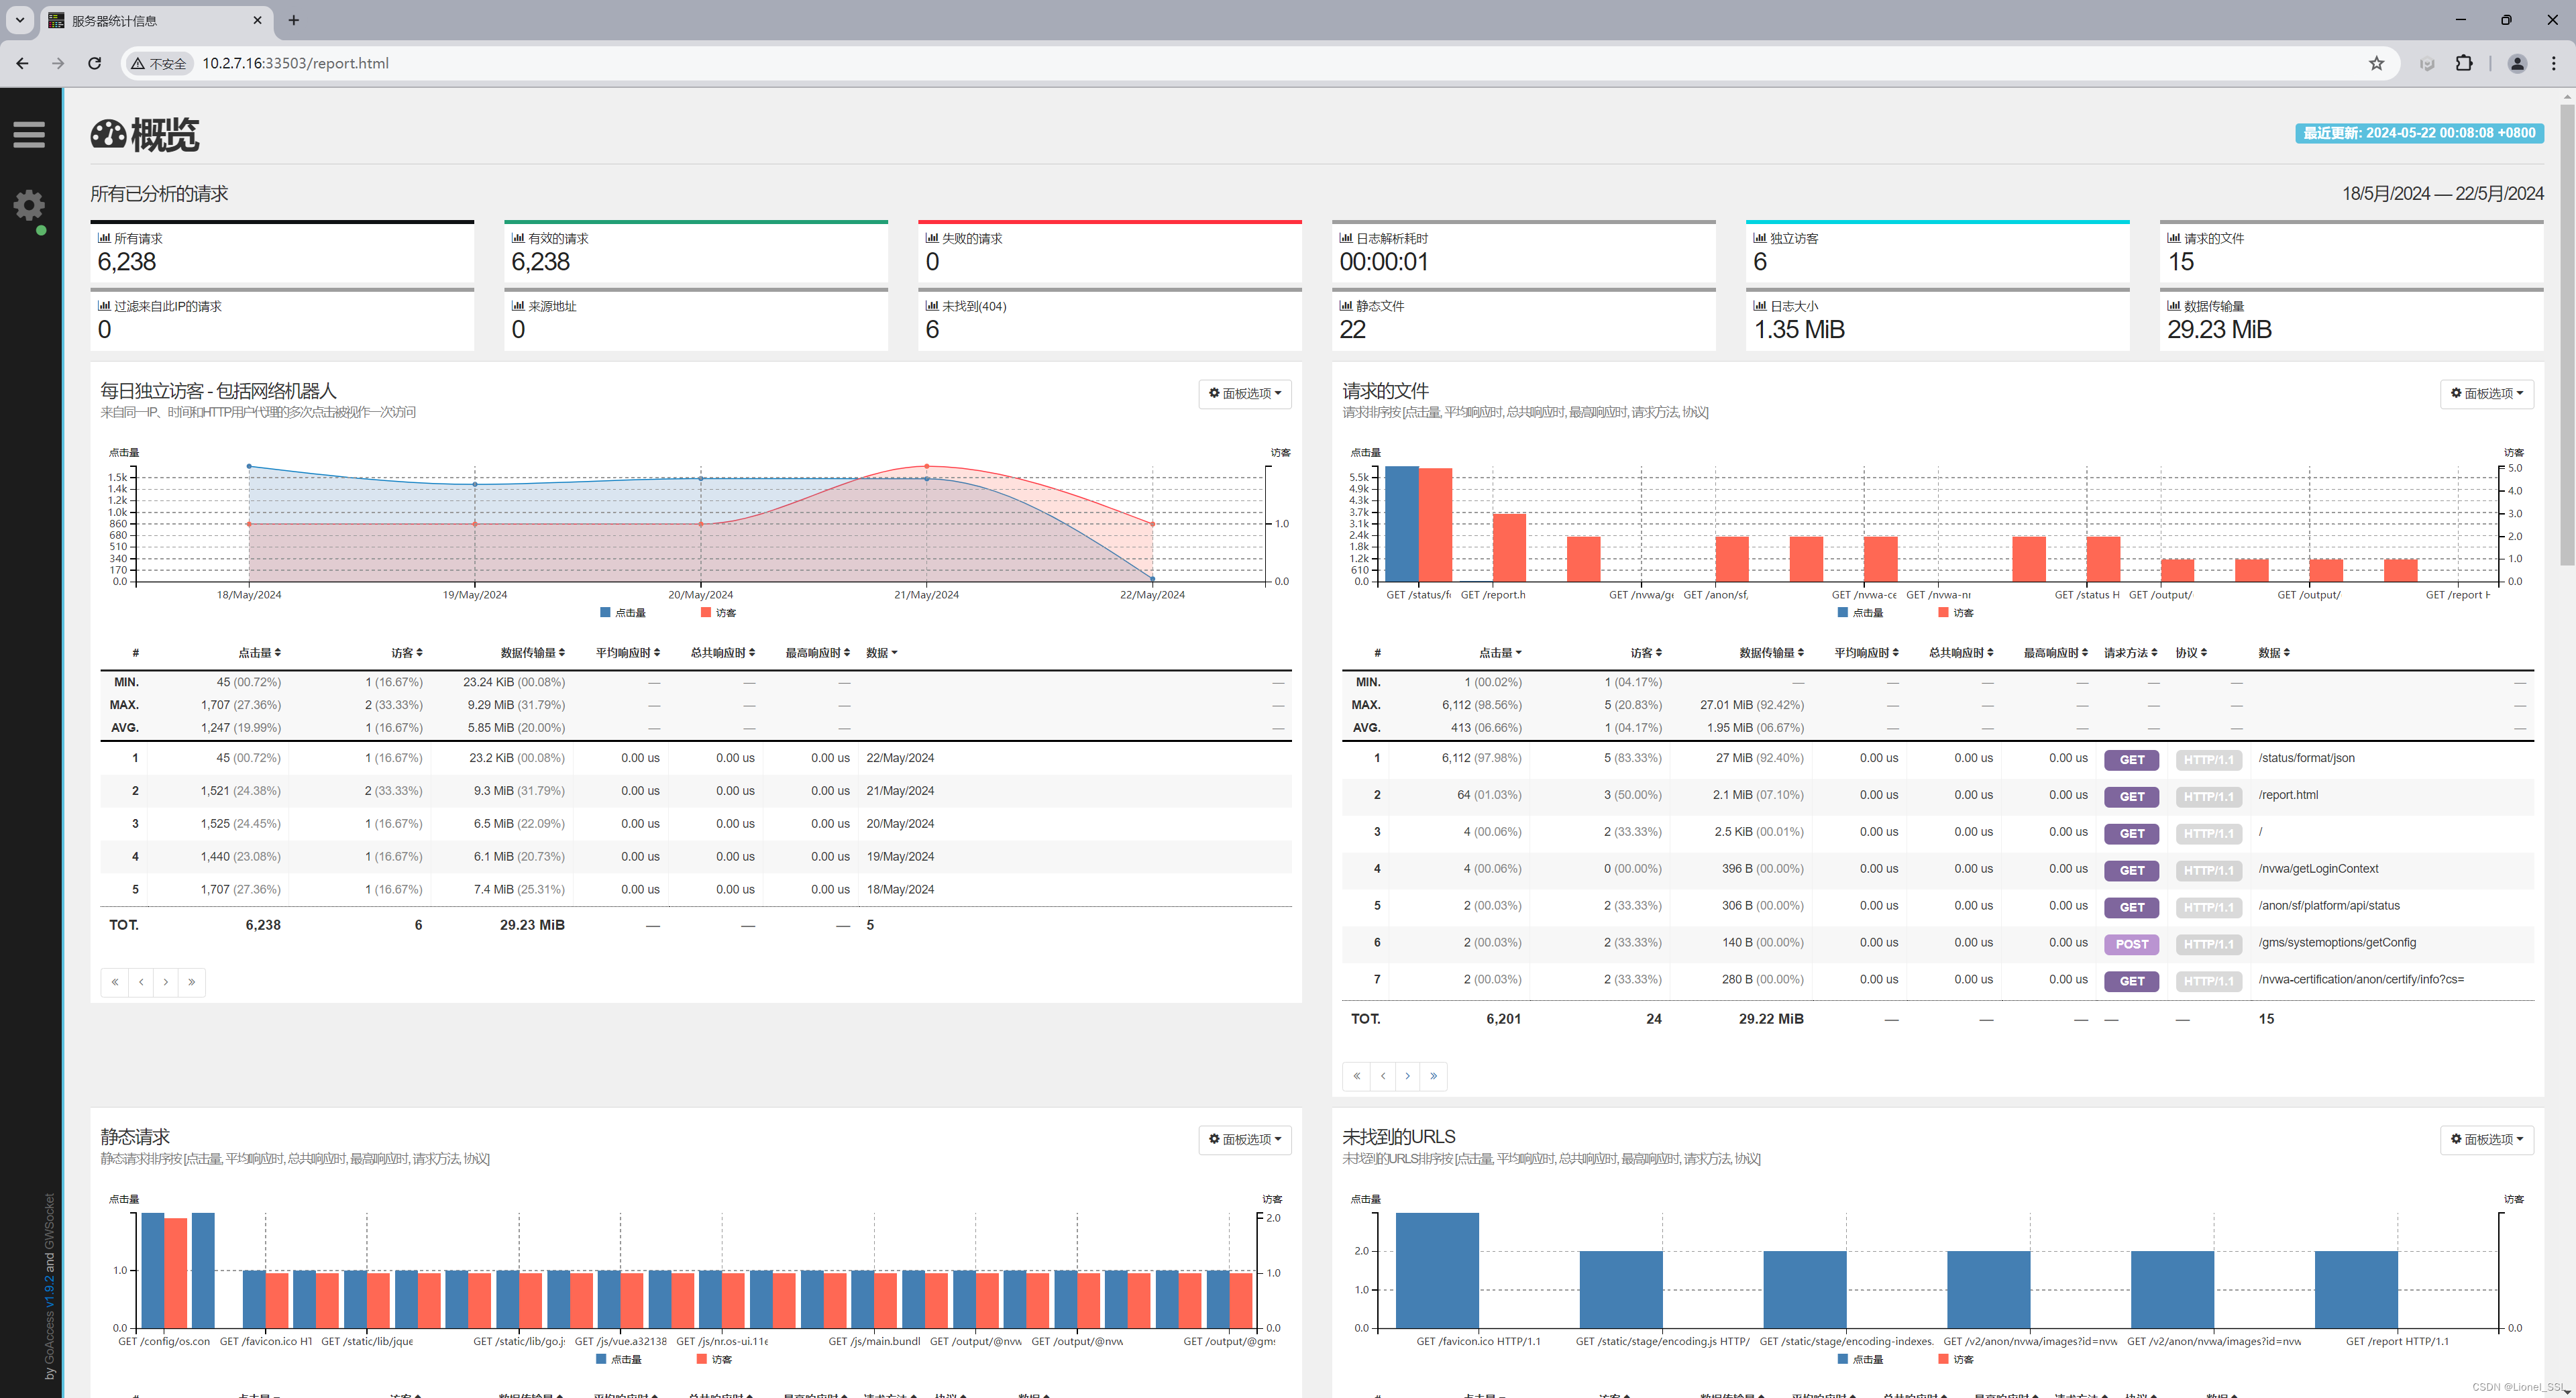Viewport: 2576px width, 1398px height.
Task: Open 面板选项 for daily visitors panel
Action: 1245,394
